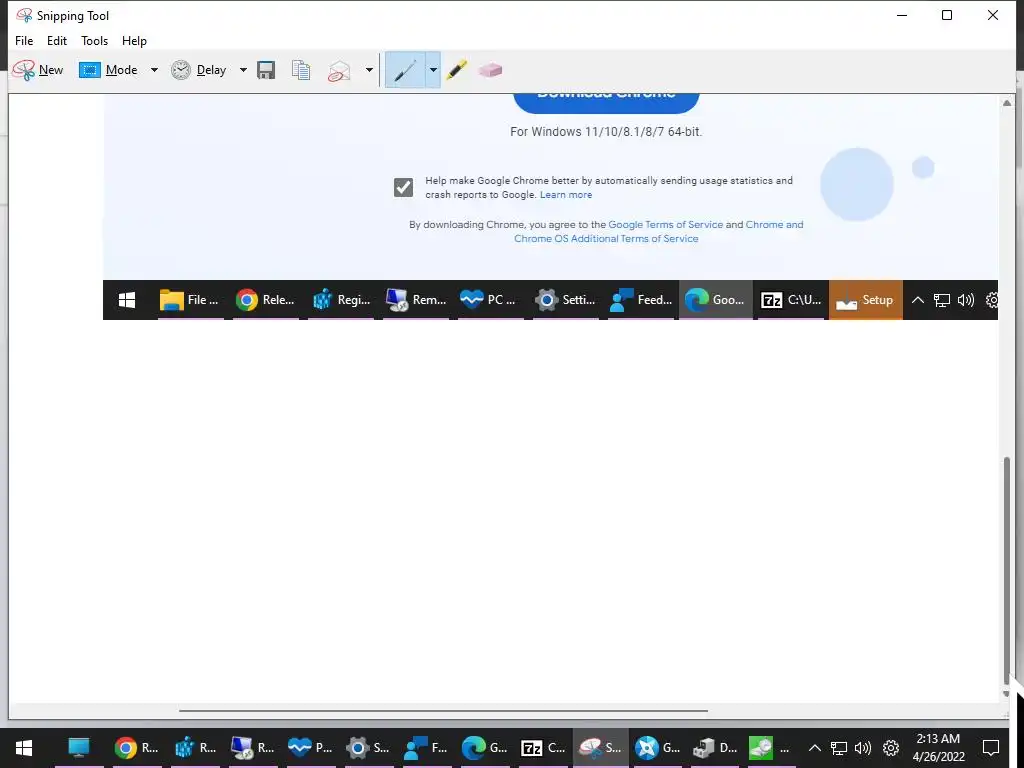Click the captured Chrome 'Rele...' taskbar item
1024x768 pixels.
tap(265, 300)
